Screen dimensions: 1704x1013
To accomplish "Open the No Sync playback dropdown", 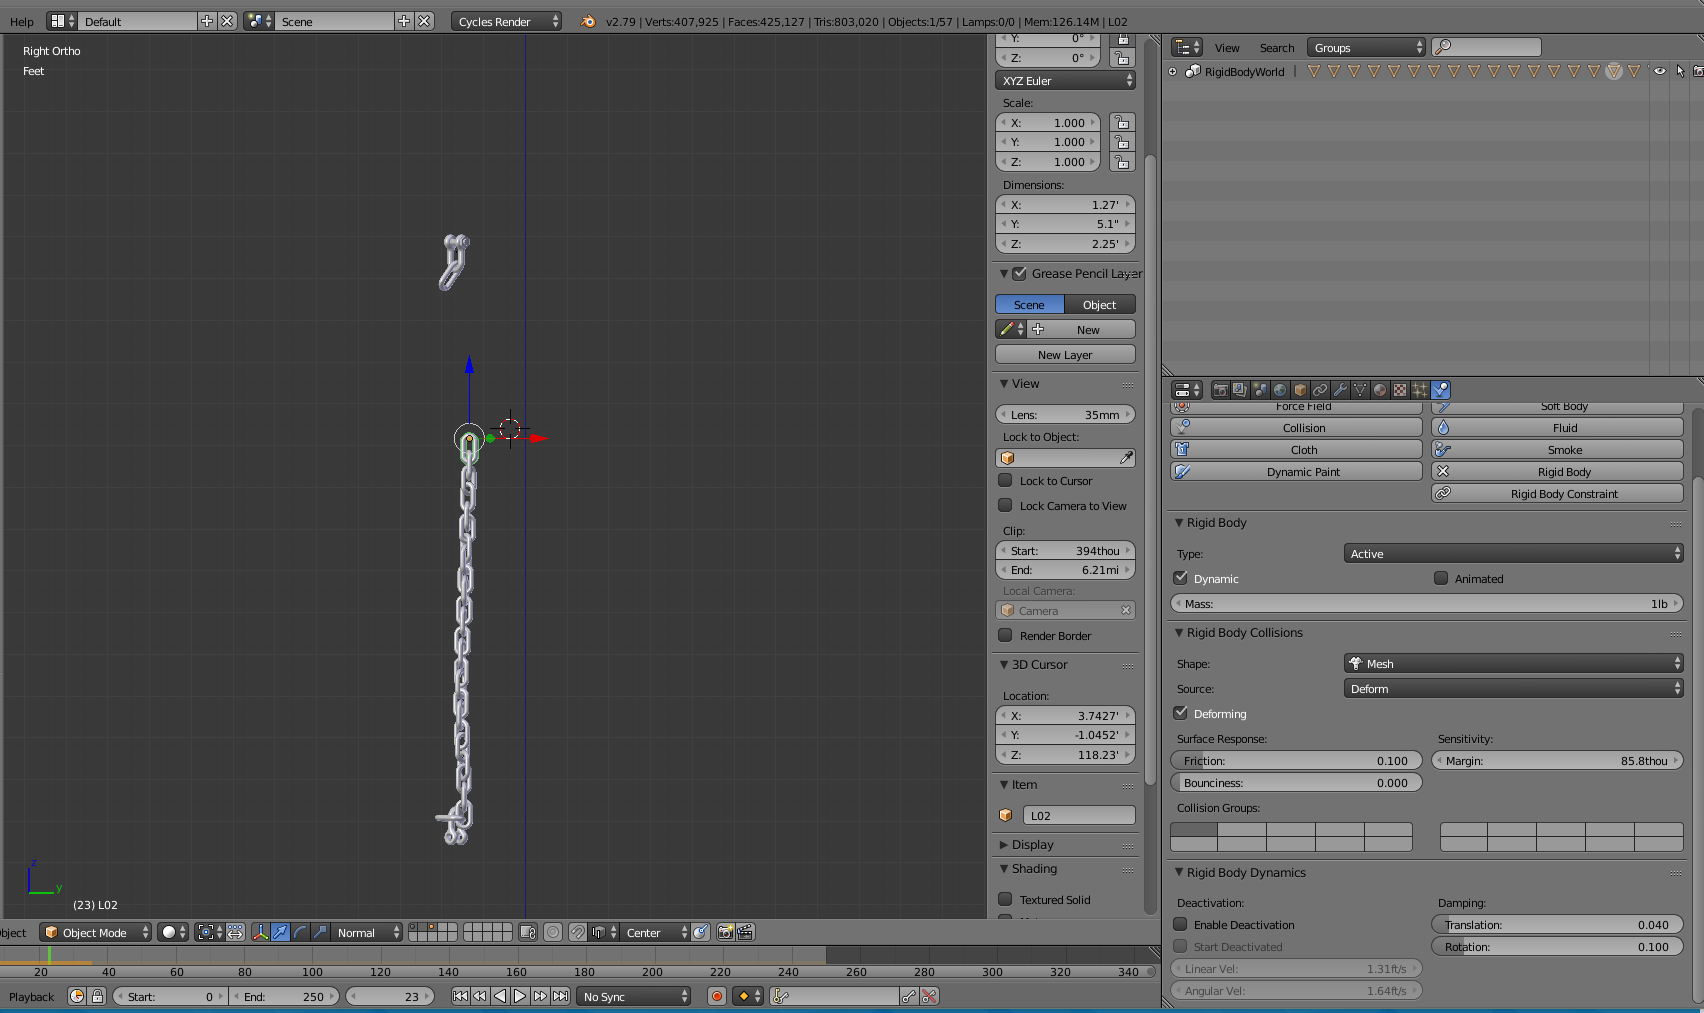I will coord(634,996).
